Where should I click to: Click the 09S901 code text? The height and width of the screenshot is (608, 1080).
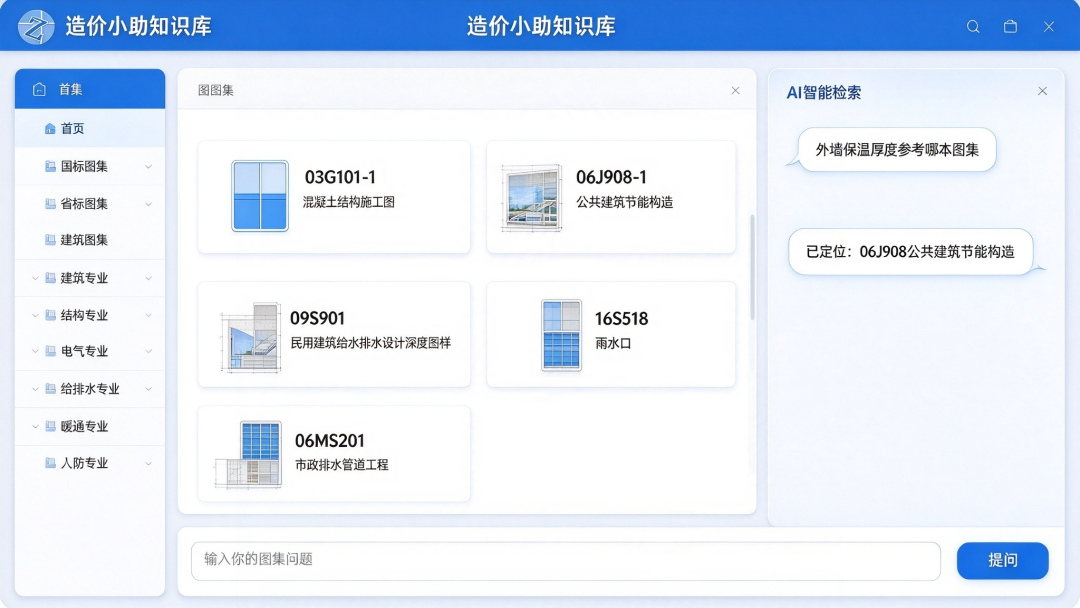click(317, 318)
